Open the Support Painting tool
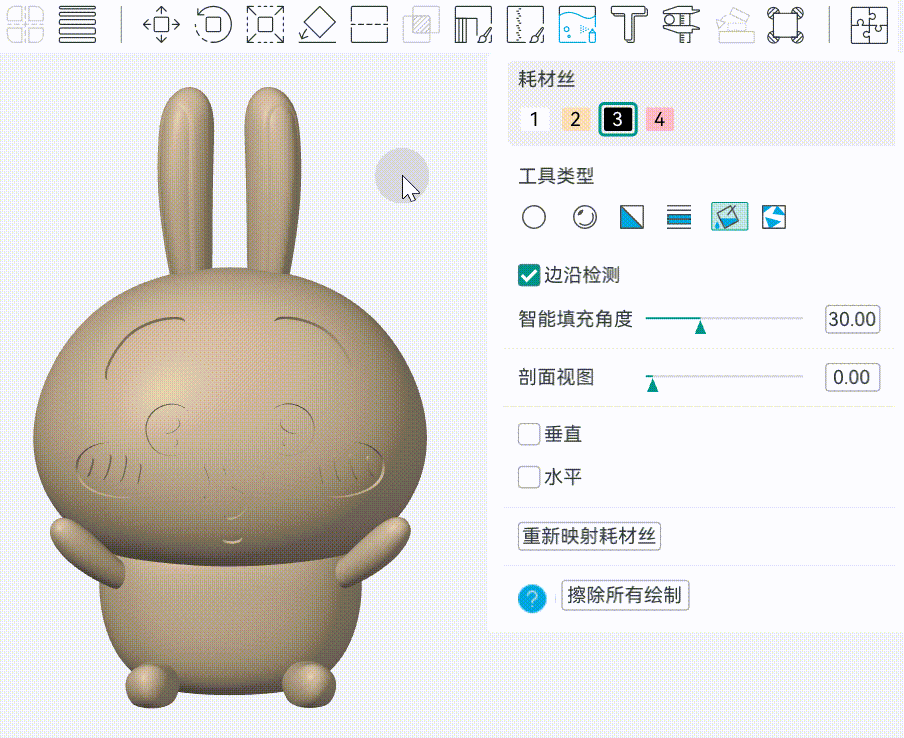The width and height of the screenshot is (904, 738). point(473,24)
